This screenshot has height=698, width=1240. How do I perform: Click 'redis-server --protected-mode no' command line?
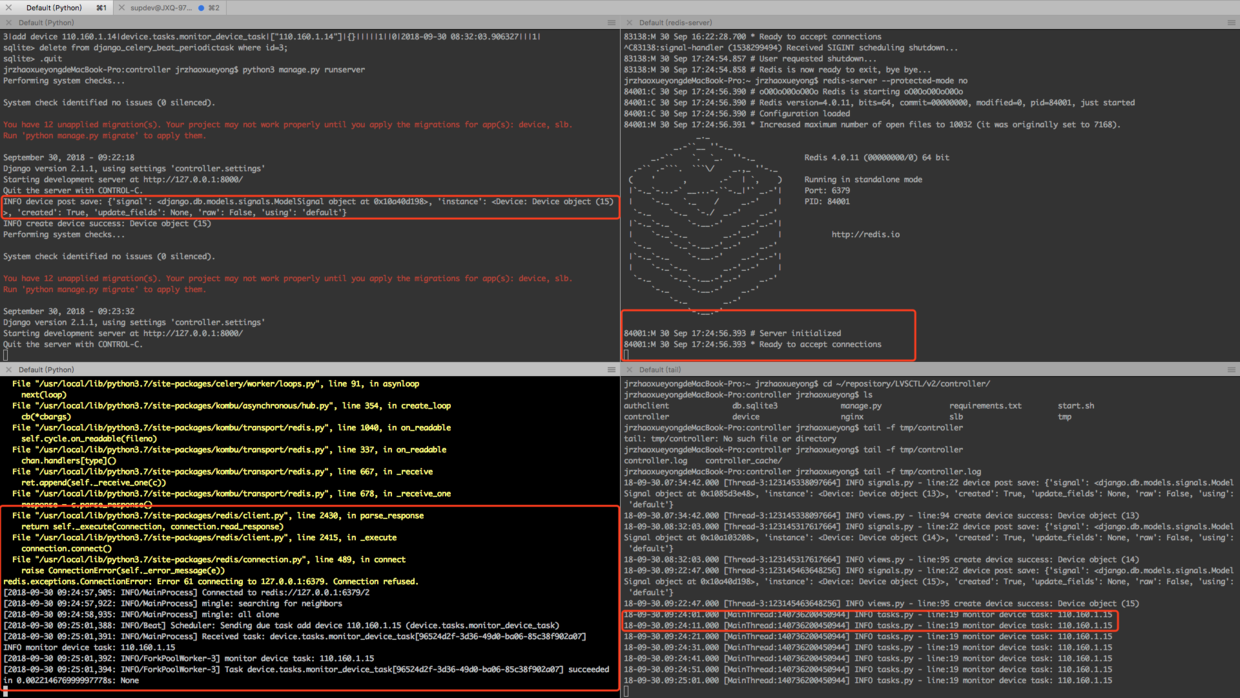point(796,80)
